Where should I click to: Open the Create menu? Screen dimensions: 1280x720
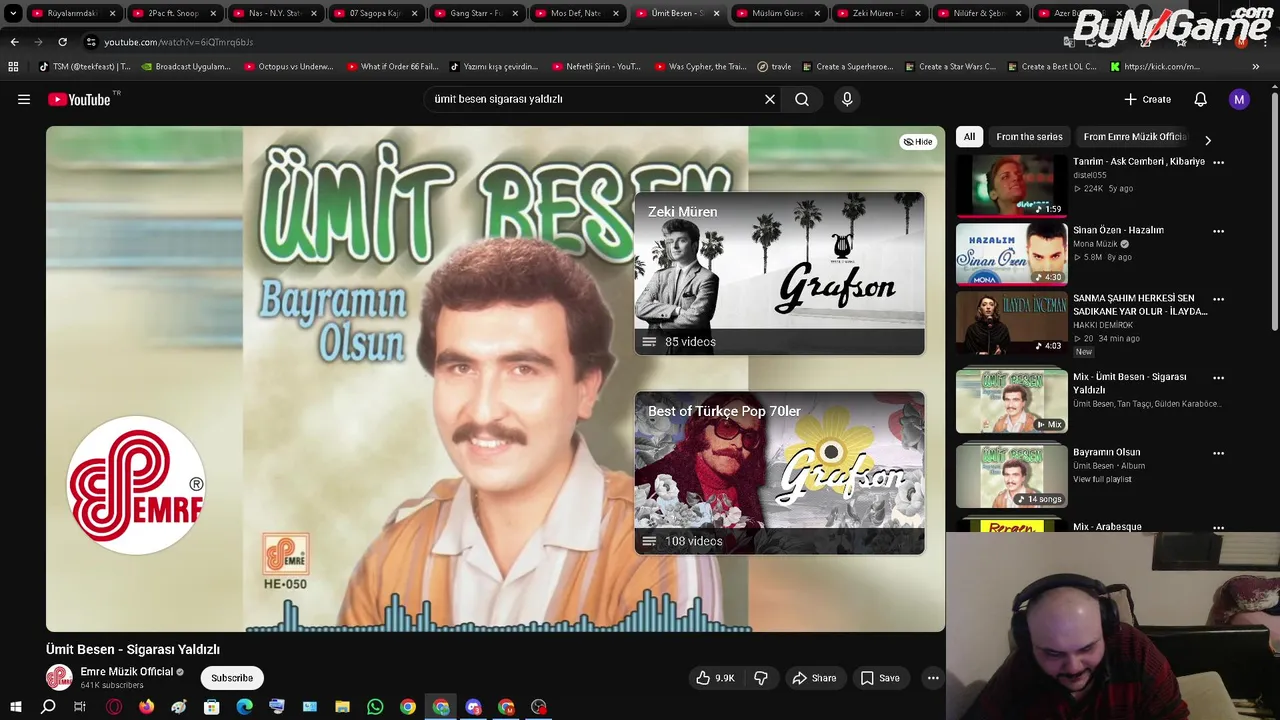1148,99
